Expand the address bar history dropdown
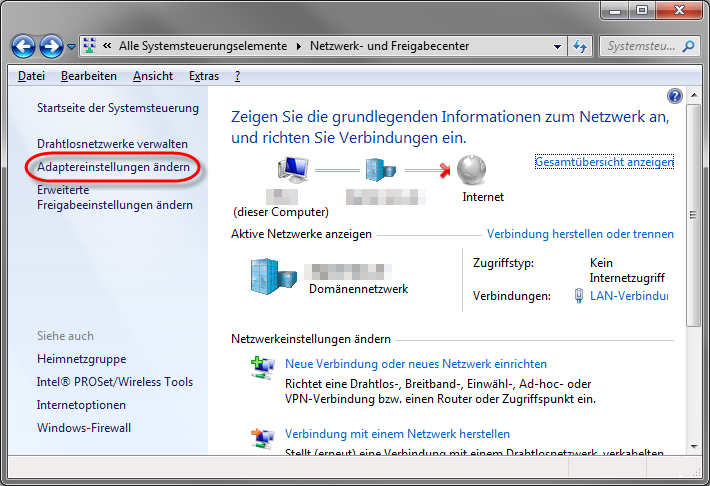 [x=557, y=46]
